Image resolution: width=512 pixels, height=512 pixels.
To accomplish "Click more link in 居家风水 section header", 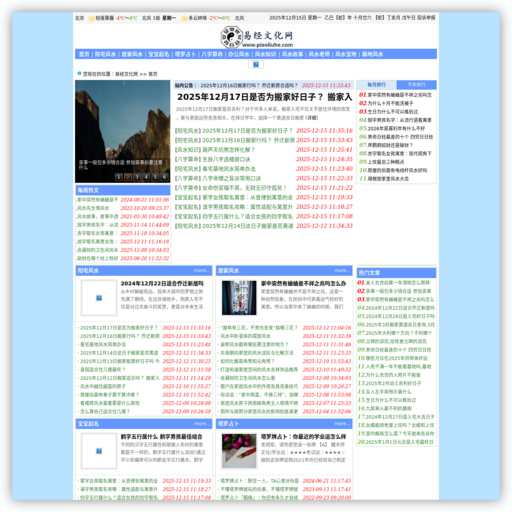I will [x=342, y=270].
